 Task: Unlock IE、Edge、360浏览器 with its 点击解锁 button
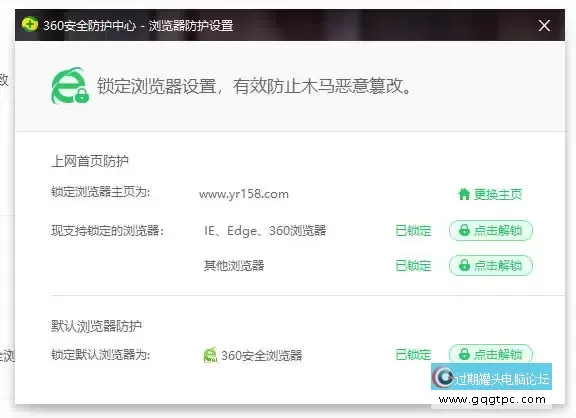(491, 231)
